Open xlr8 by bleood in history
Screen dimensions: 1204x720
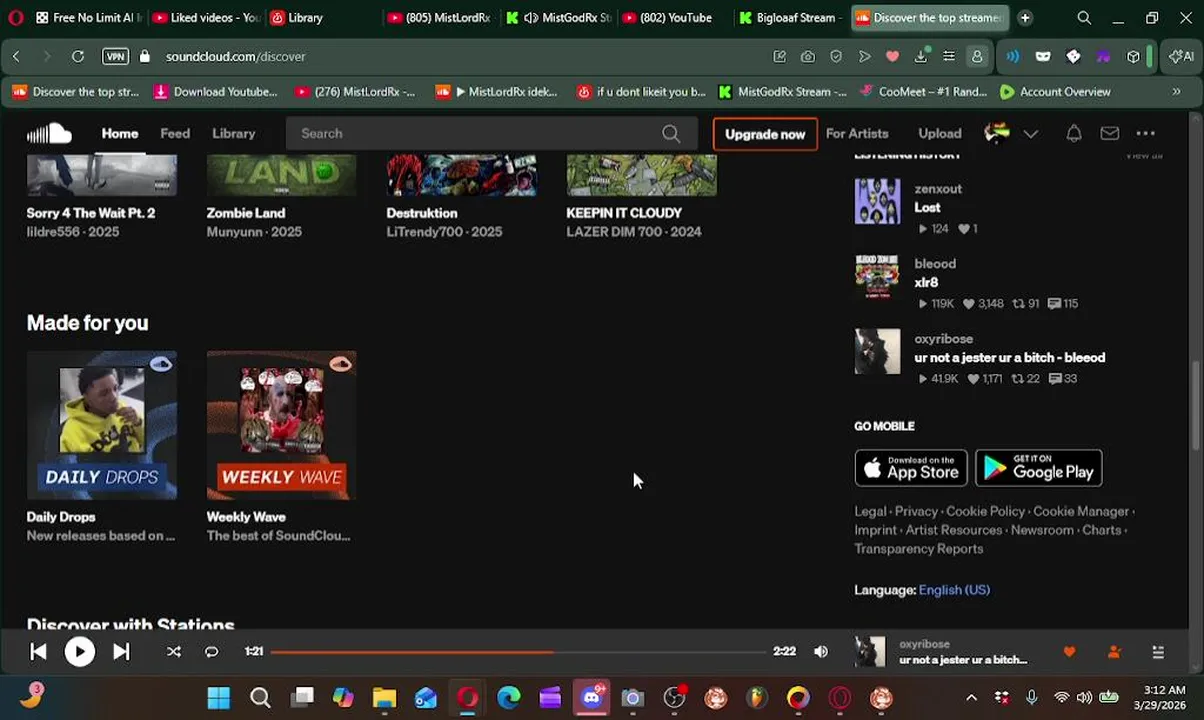point(926,283)
